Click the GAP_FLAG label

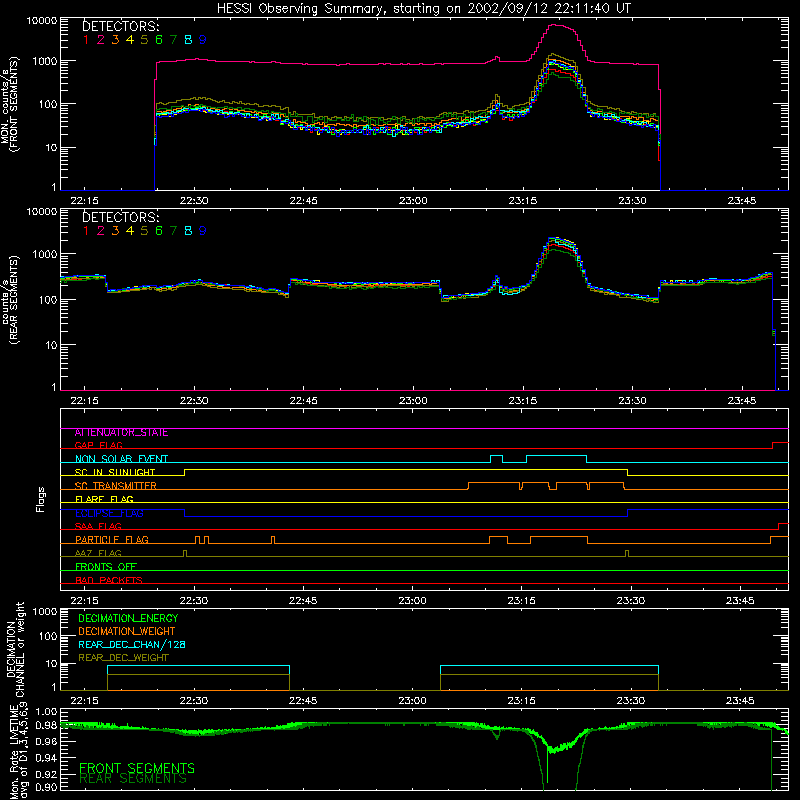click(98, 445)
